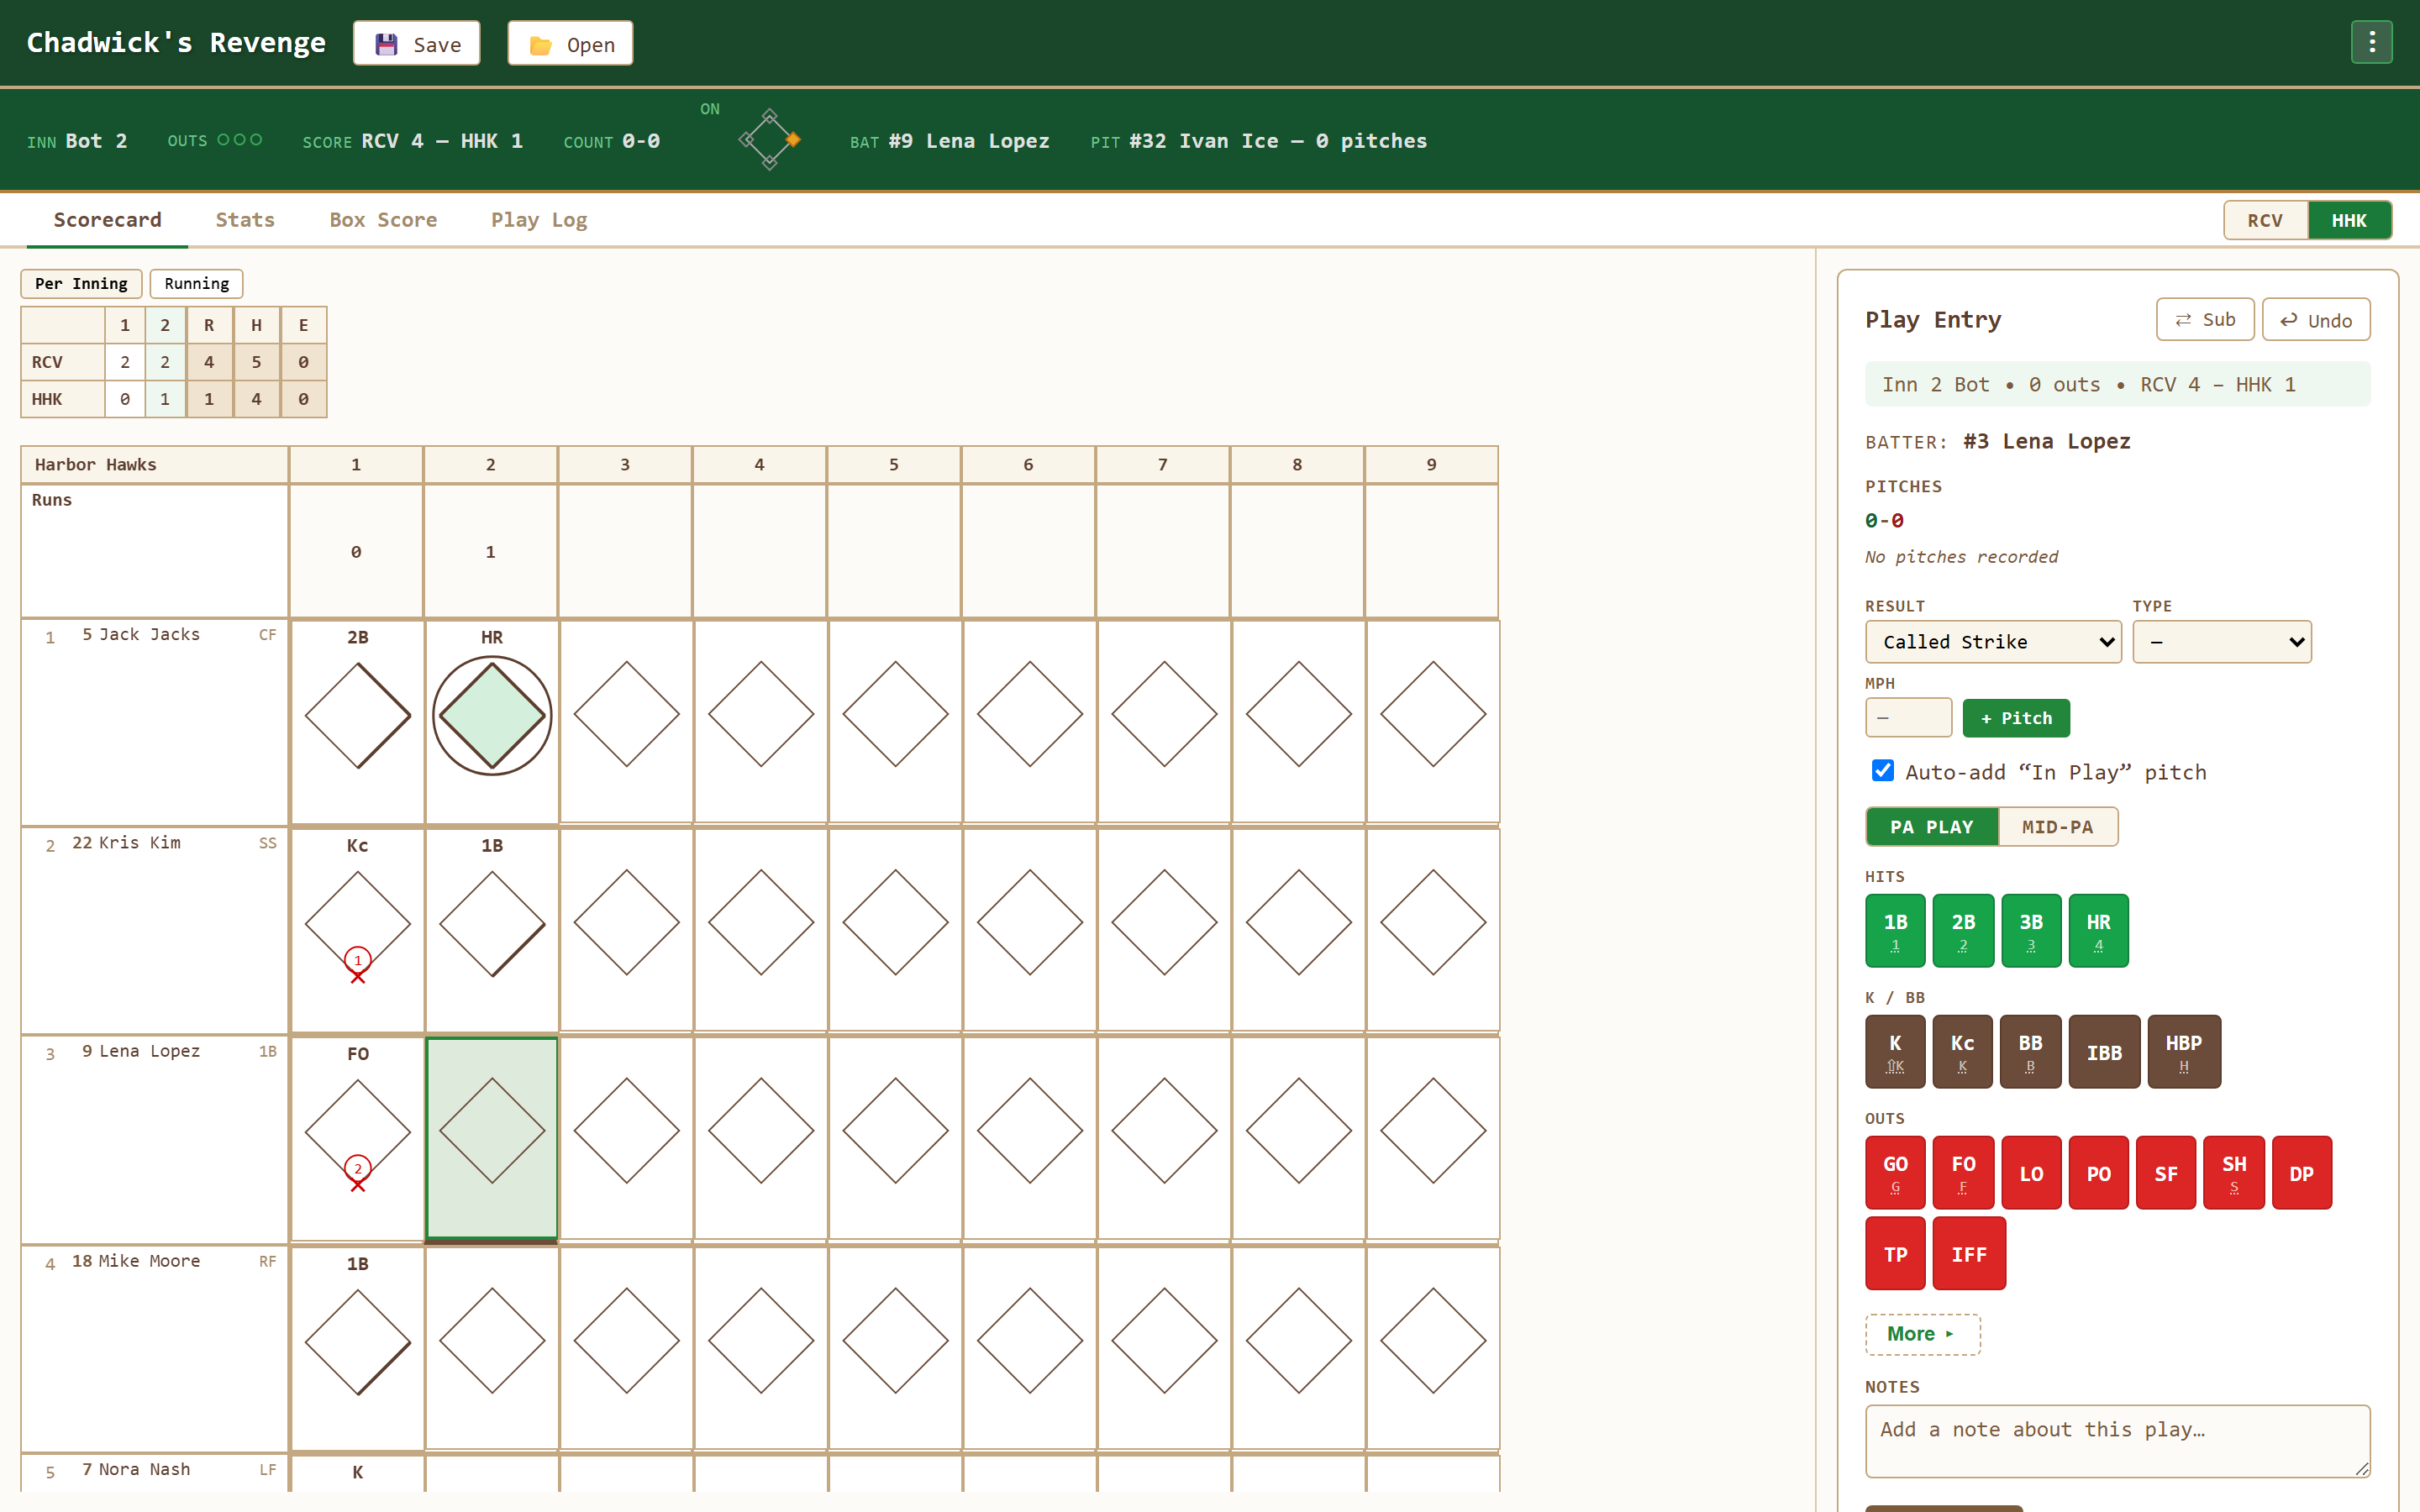Image resolution: width=2420 pixels, height=1512 pixels.
Task: Record a line out with LO
Action: point(2031,1172)
